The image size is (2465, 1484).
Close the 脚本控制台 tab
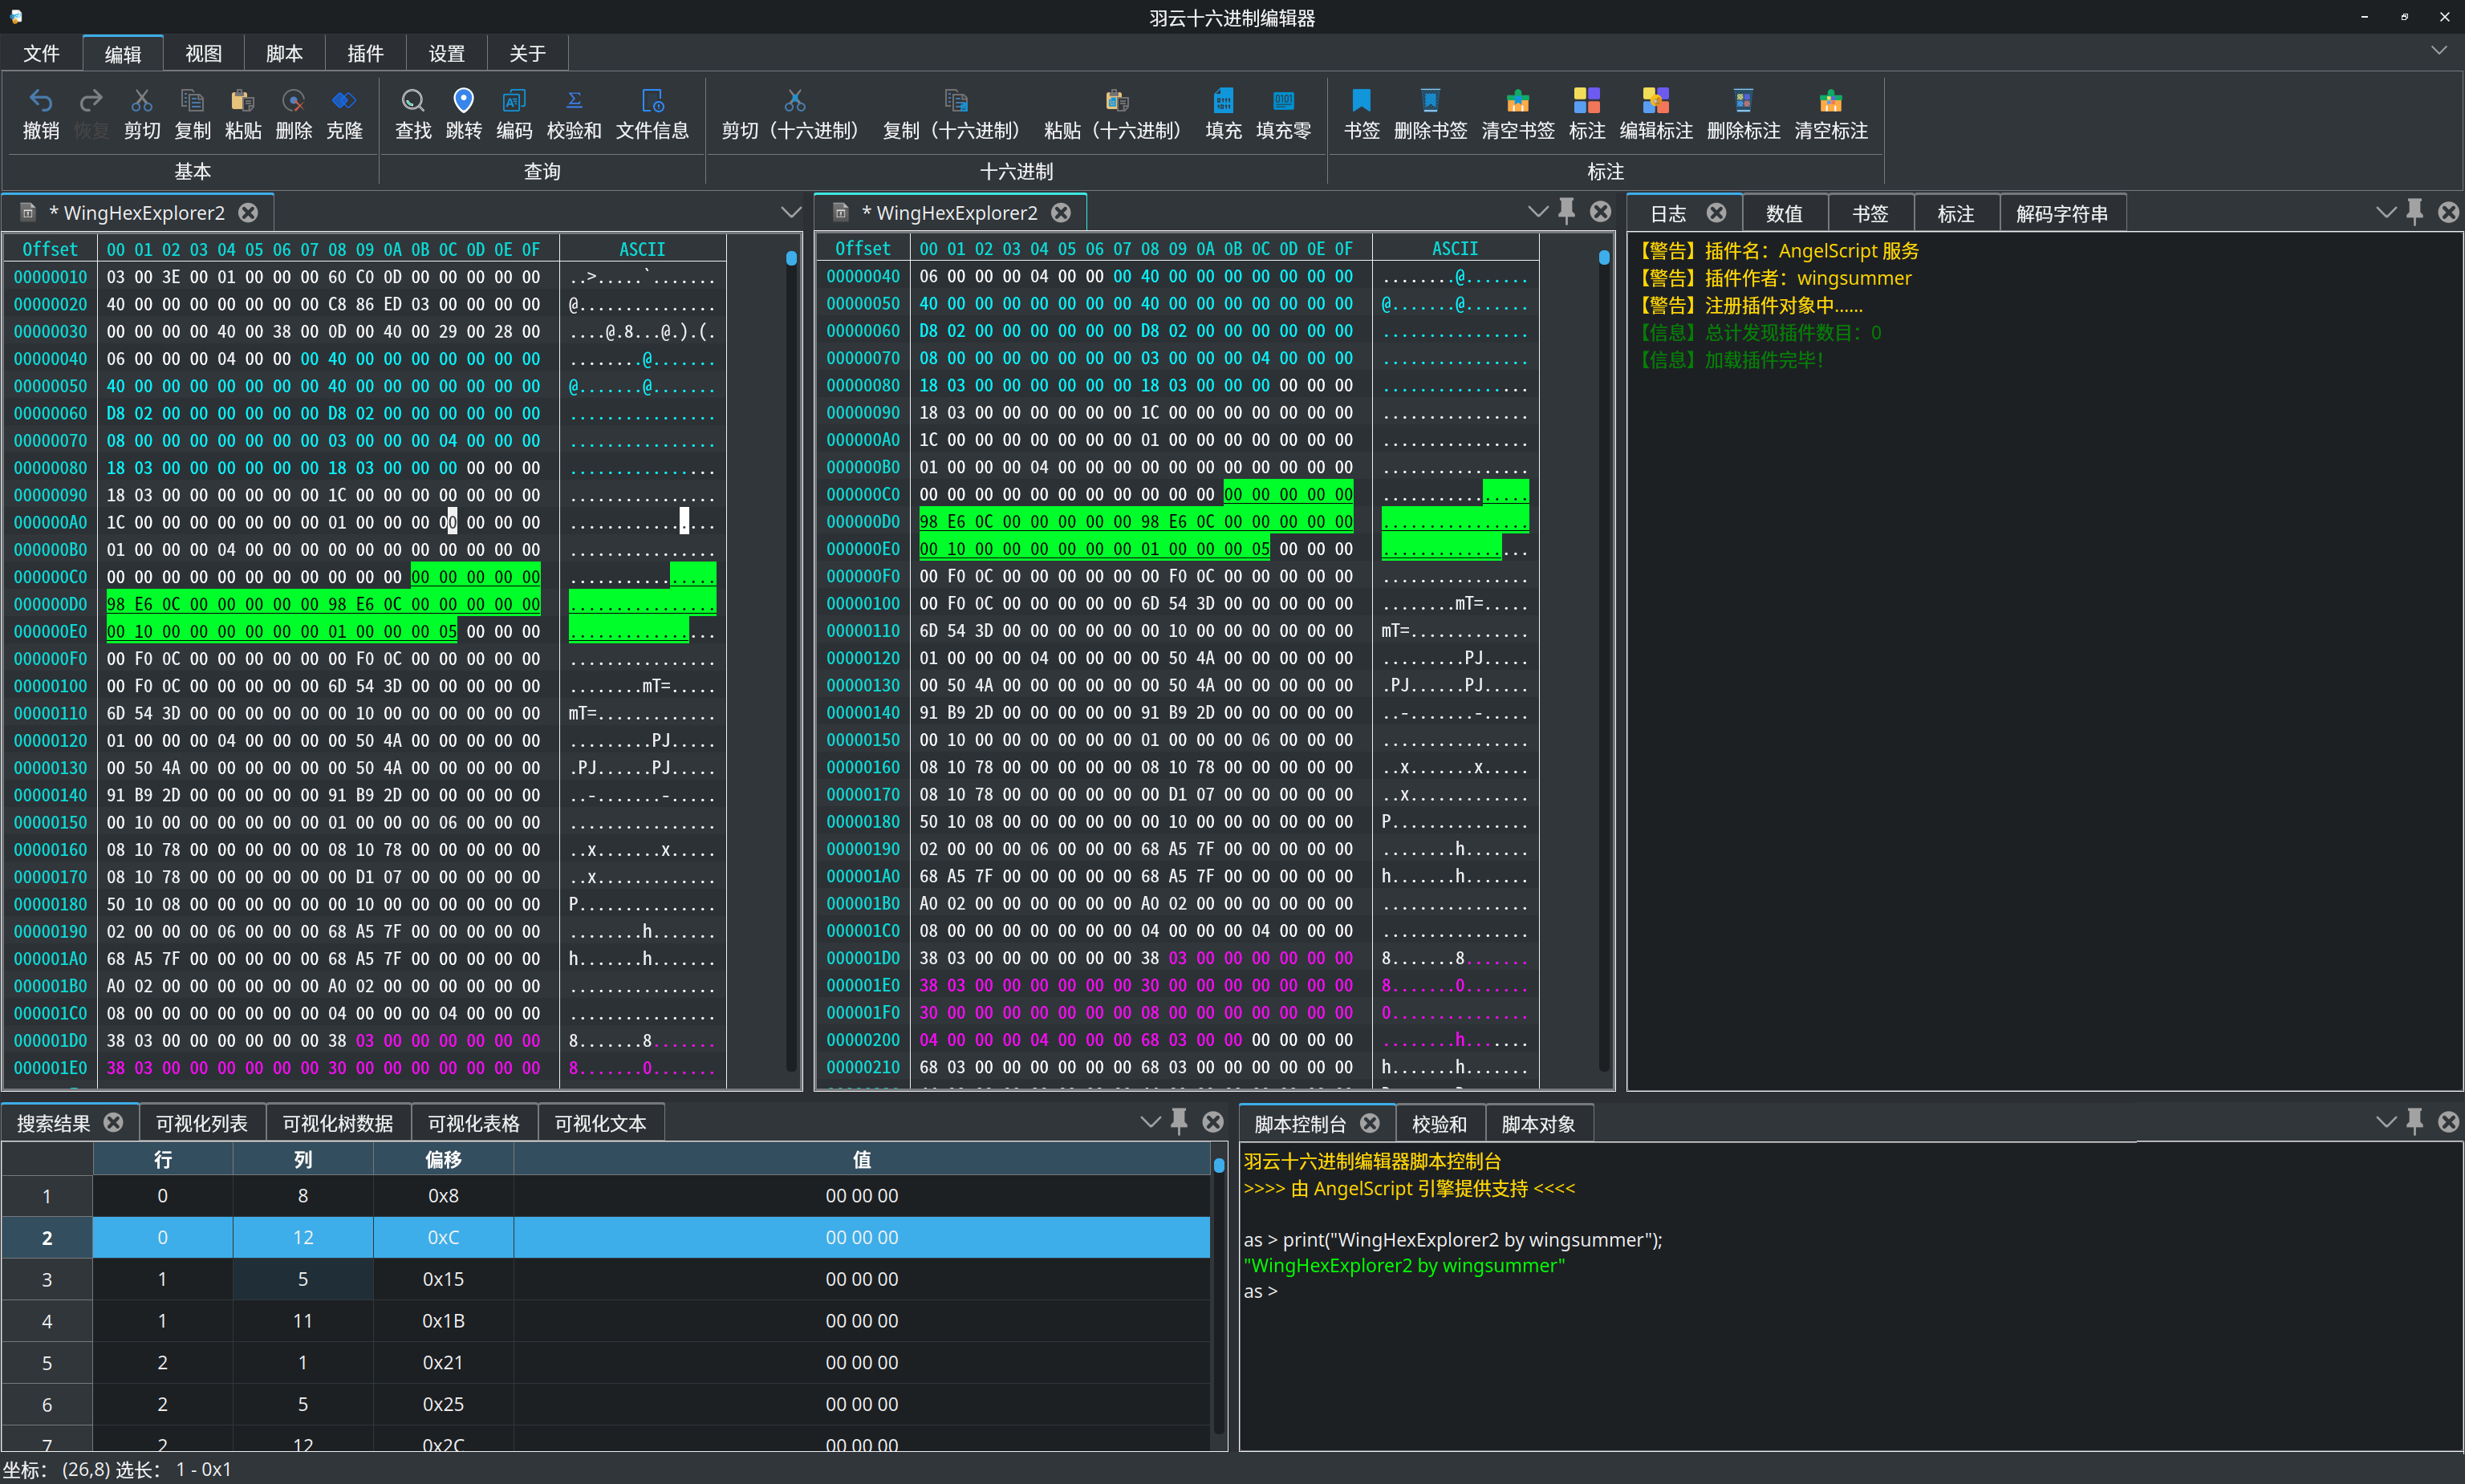[1369, 1123]
